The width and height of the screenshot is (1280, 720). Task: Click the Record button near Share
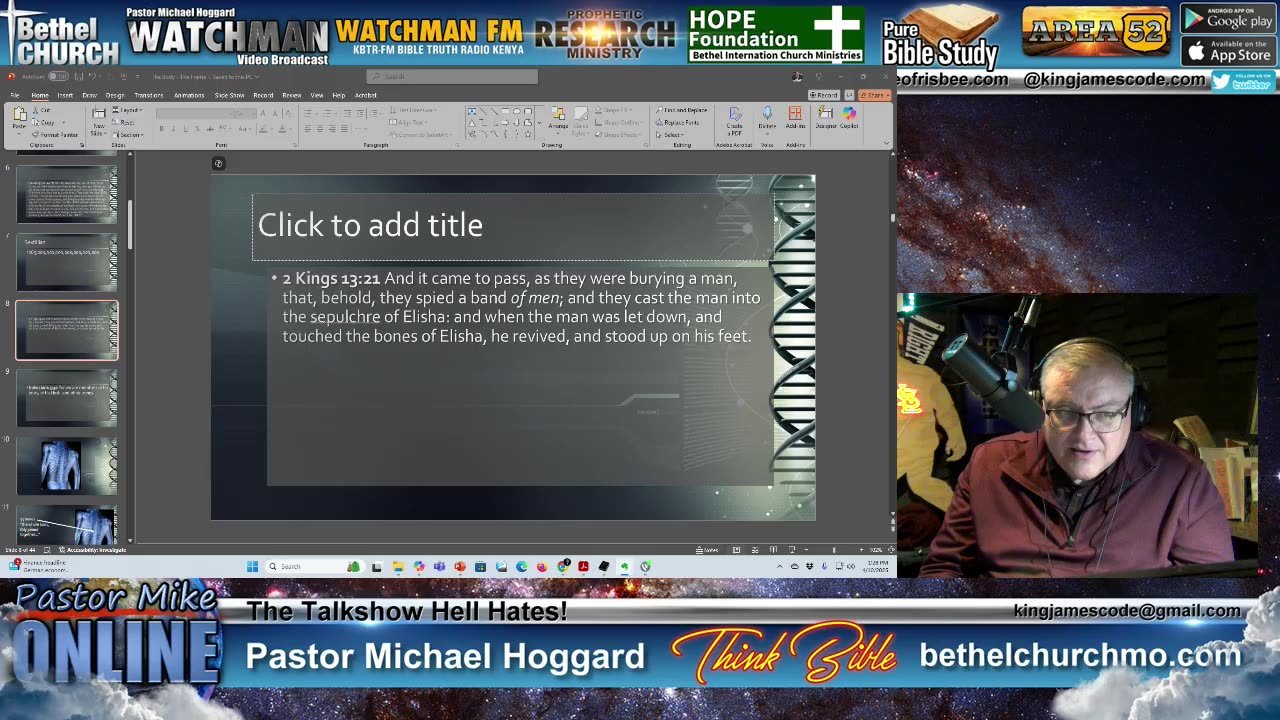tap(824, 95)
